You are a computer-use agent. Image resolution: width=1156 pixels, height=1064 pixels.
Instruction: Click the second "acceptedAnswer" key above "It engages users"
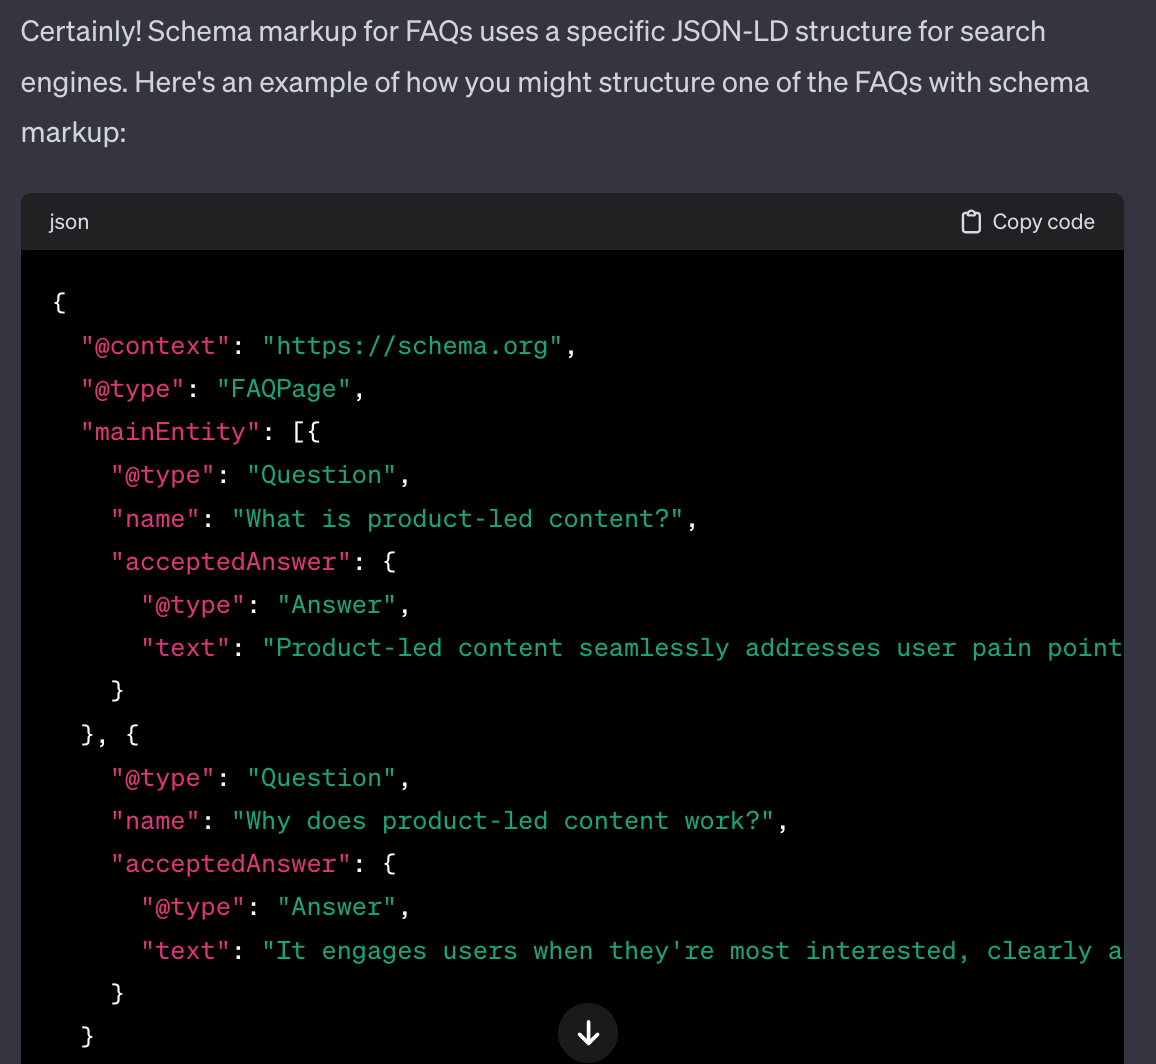tap(231, 863)
